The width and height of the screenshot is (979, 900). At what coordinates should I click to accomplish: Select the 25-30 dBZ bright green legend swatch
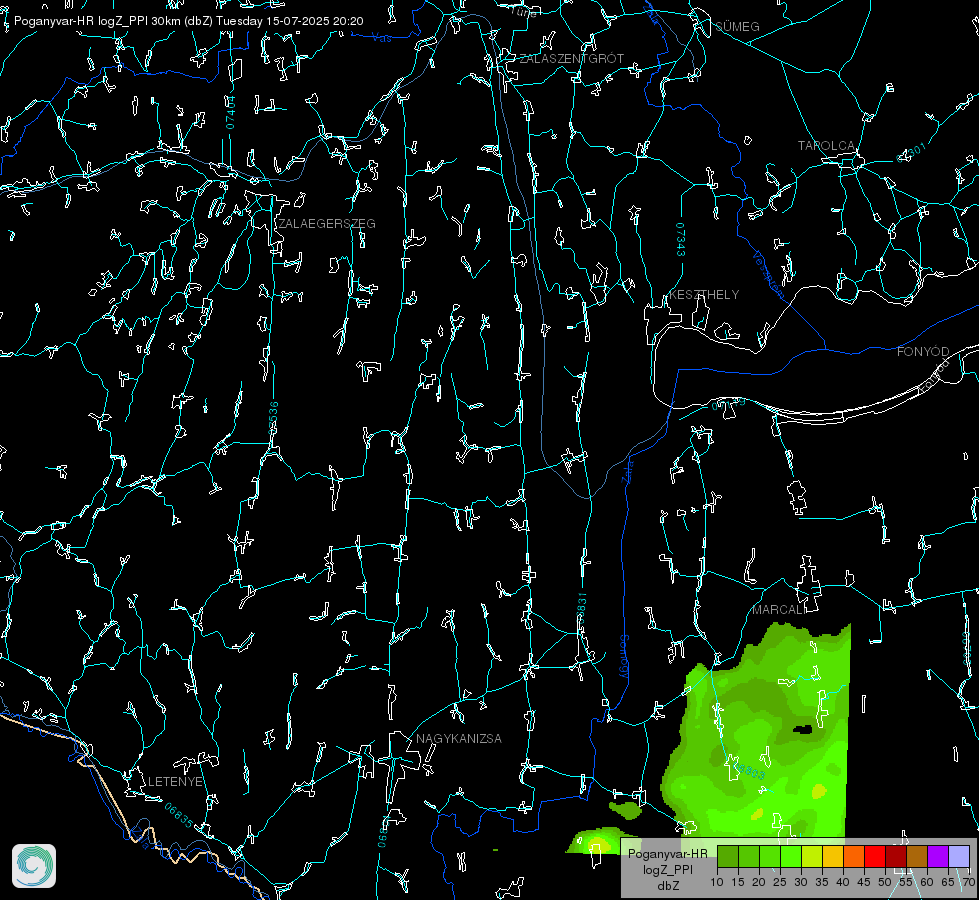click(x=790, y=856)
